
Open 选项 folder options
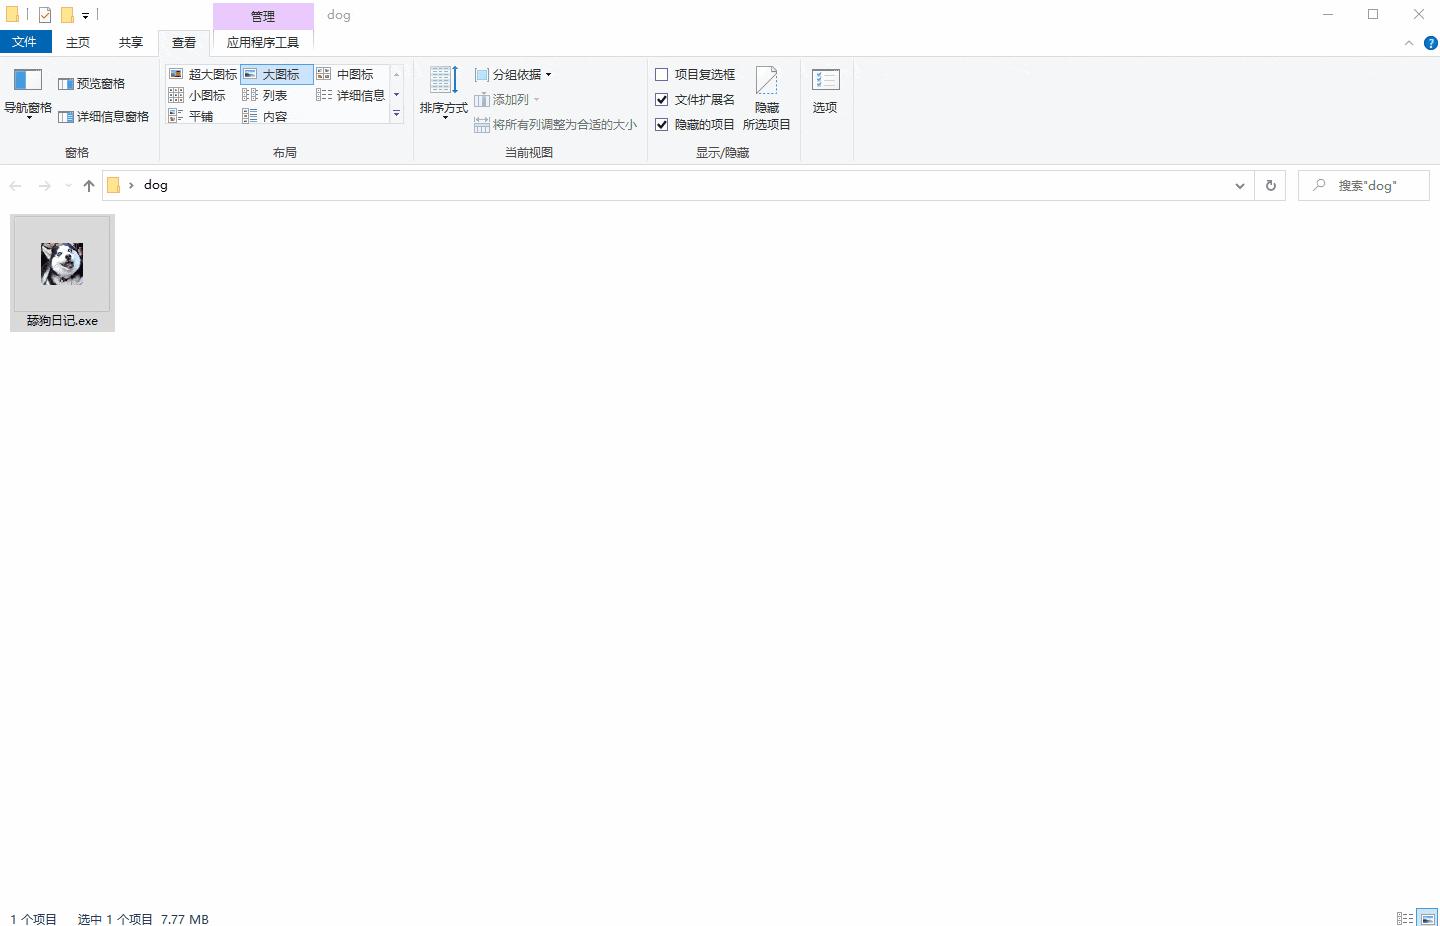[x=825, y=92]
